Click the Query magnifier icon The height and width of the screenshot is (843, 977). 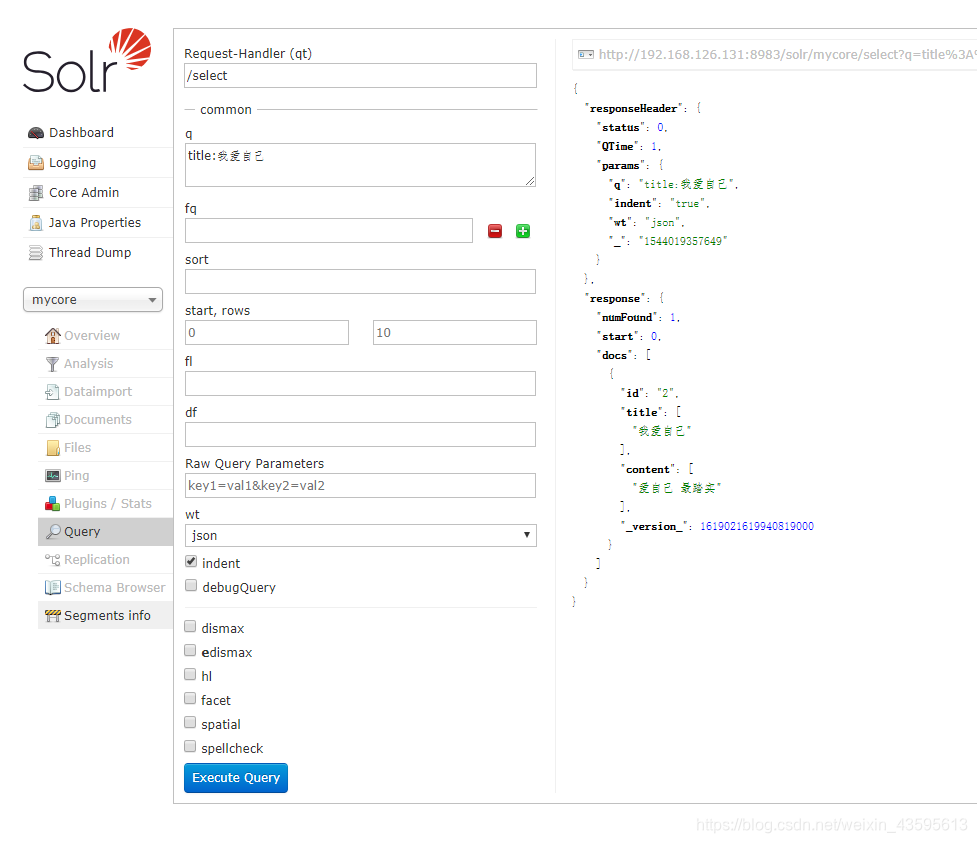pyautogui.click(x=54, y=531)
